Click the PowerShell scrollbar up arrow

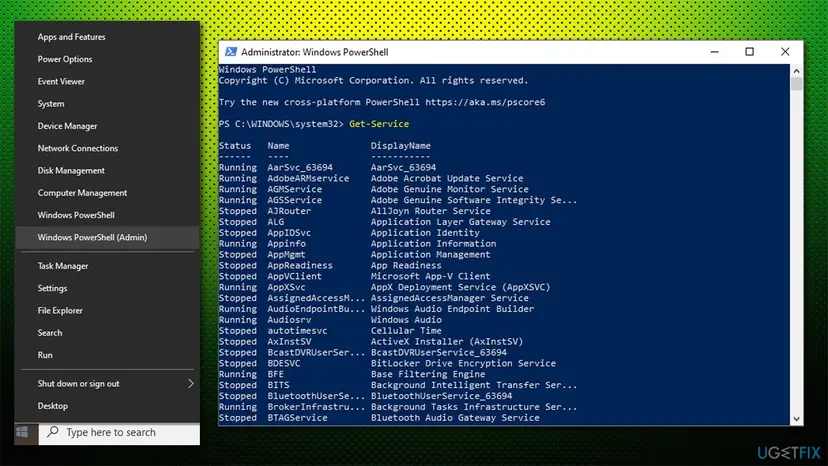(x=796, y=71)
